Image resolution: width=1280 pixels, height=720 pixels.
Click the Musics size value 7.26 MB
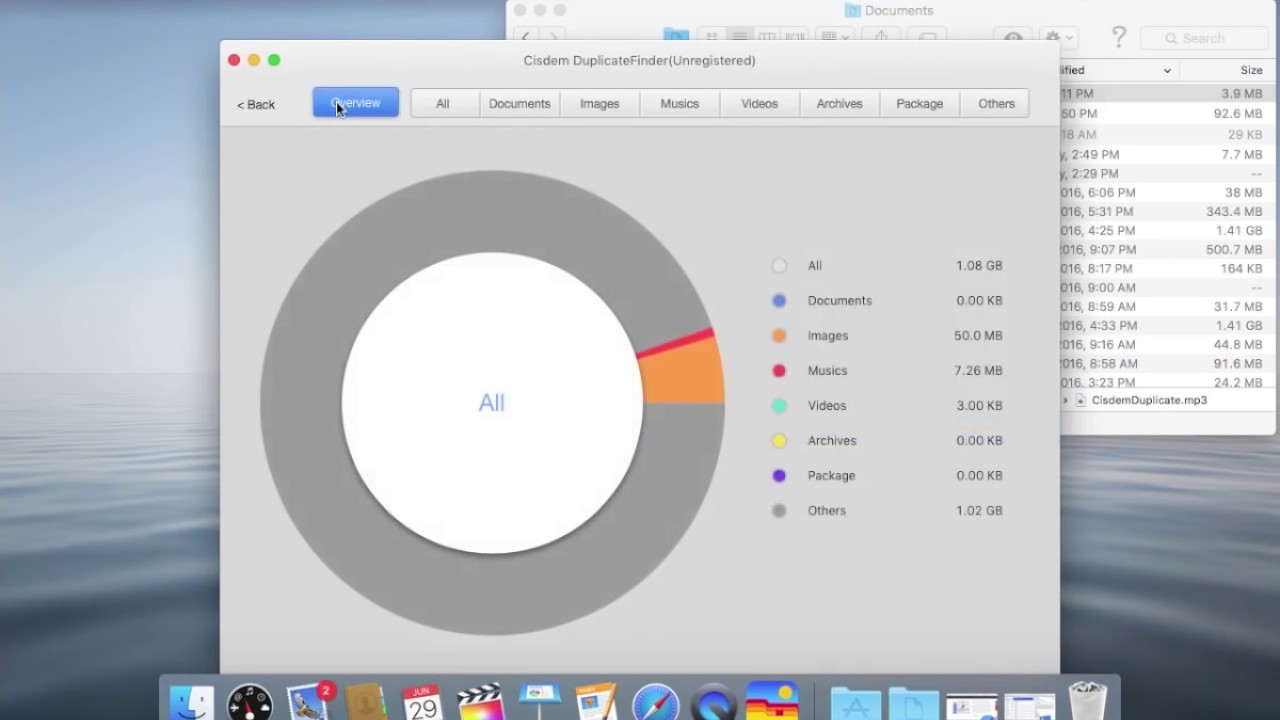[979, 371]
